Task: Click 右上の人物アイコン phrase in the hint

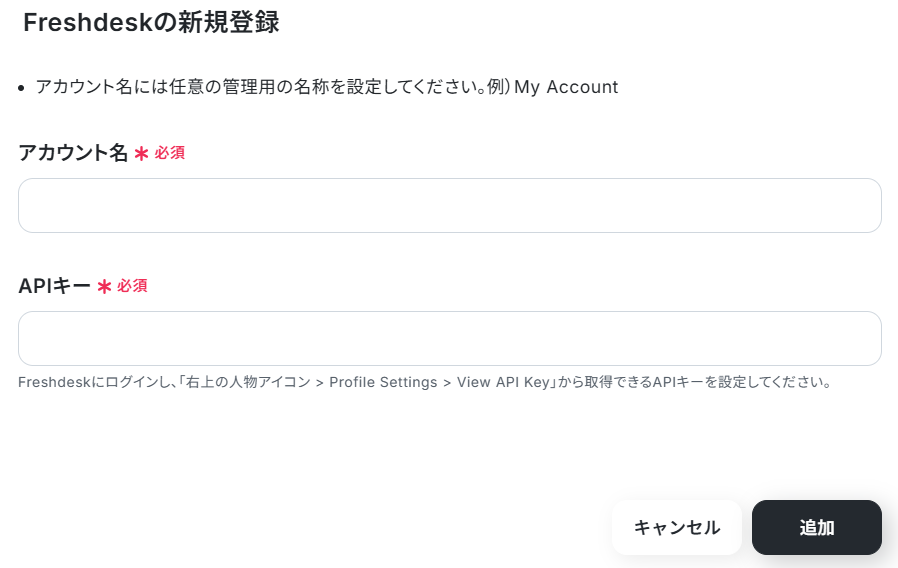Action: (248, 382)
